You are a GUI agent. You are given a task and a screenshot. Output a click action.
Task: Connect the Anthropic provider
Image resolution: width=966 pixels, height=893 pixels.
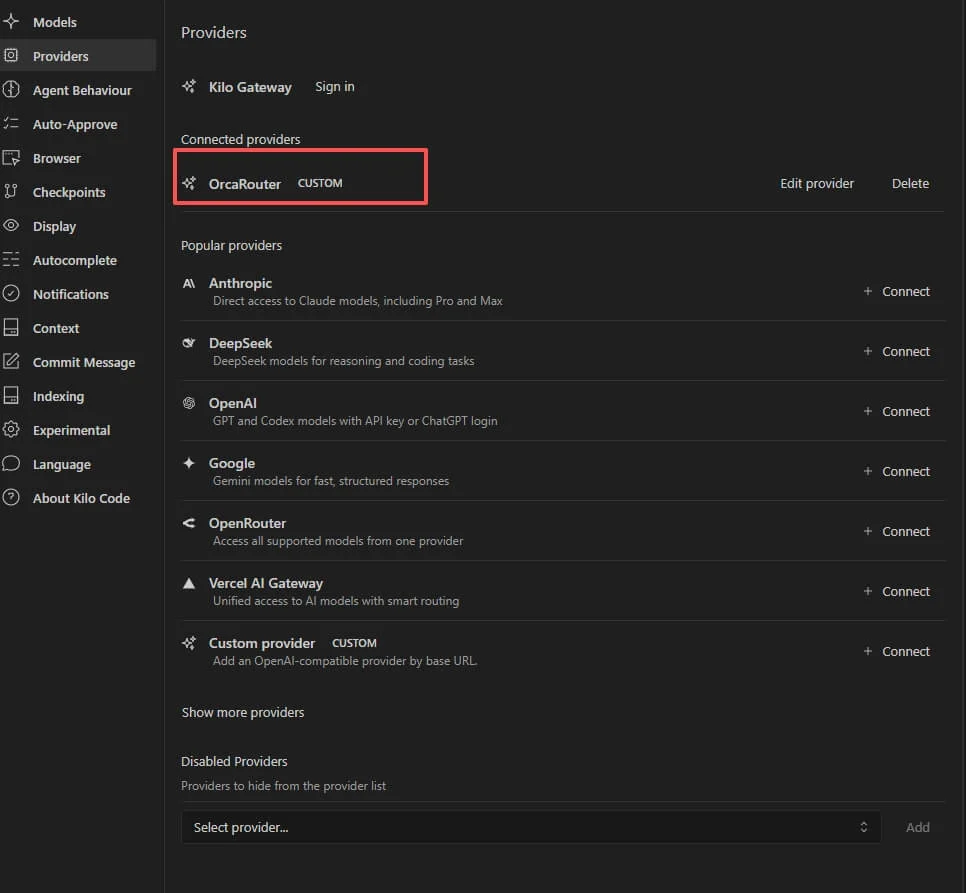click(897, 291)
